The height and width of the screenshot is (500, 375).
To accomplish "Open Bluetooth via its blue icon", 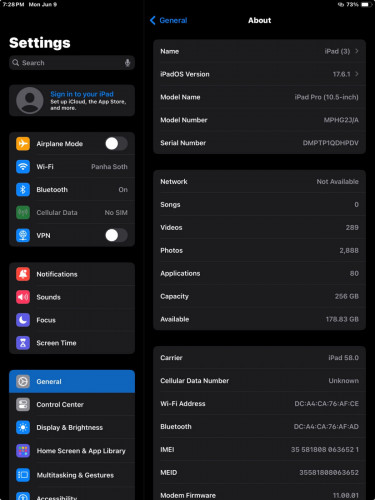I will [x=23, y=189].
